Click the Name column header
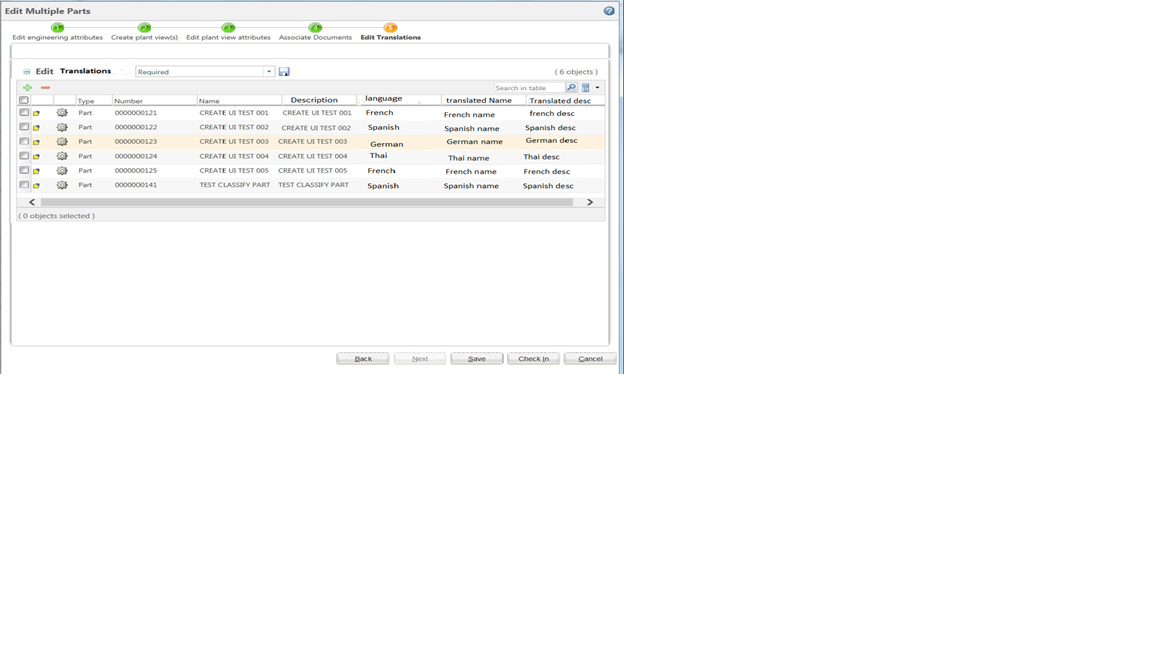 209,101
